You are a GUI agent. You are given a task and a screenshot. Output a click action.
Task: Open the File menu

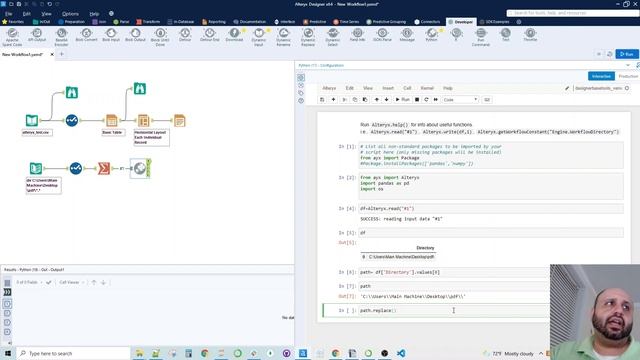(x=9, y=14)
